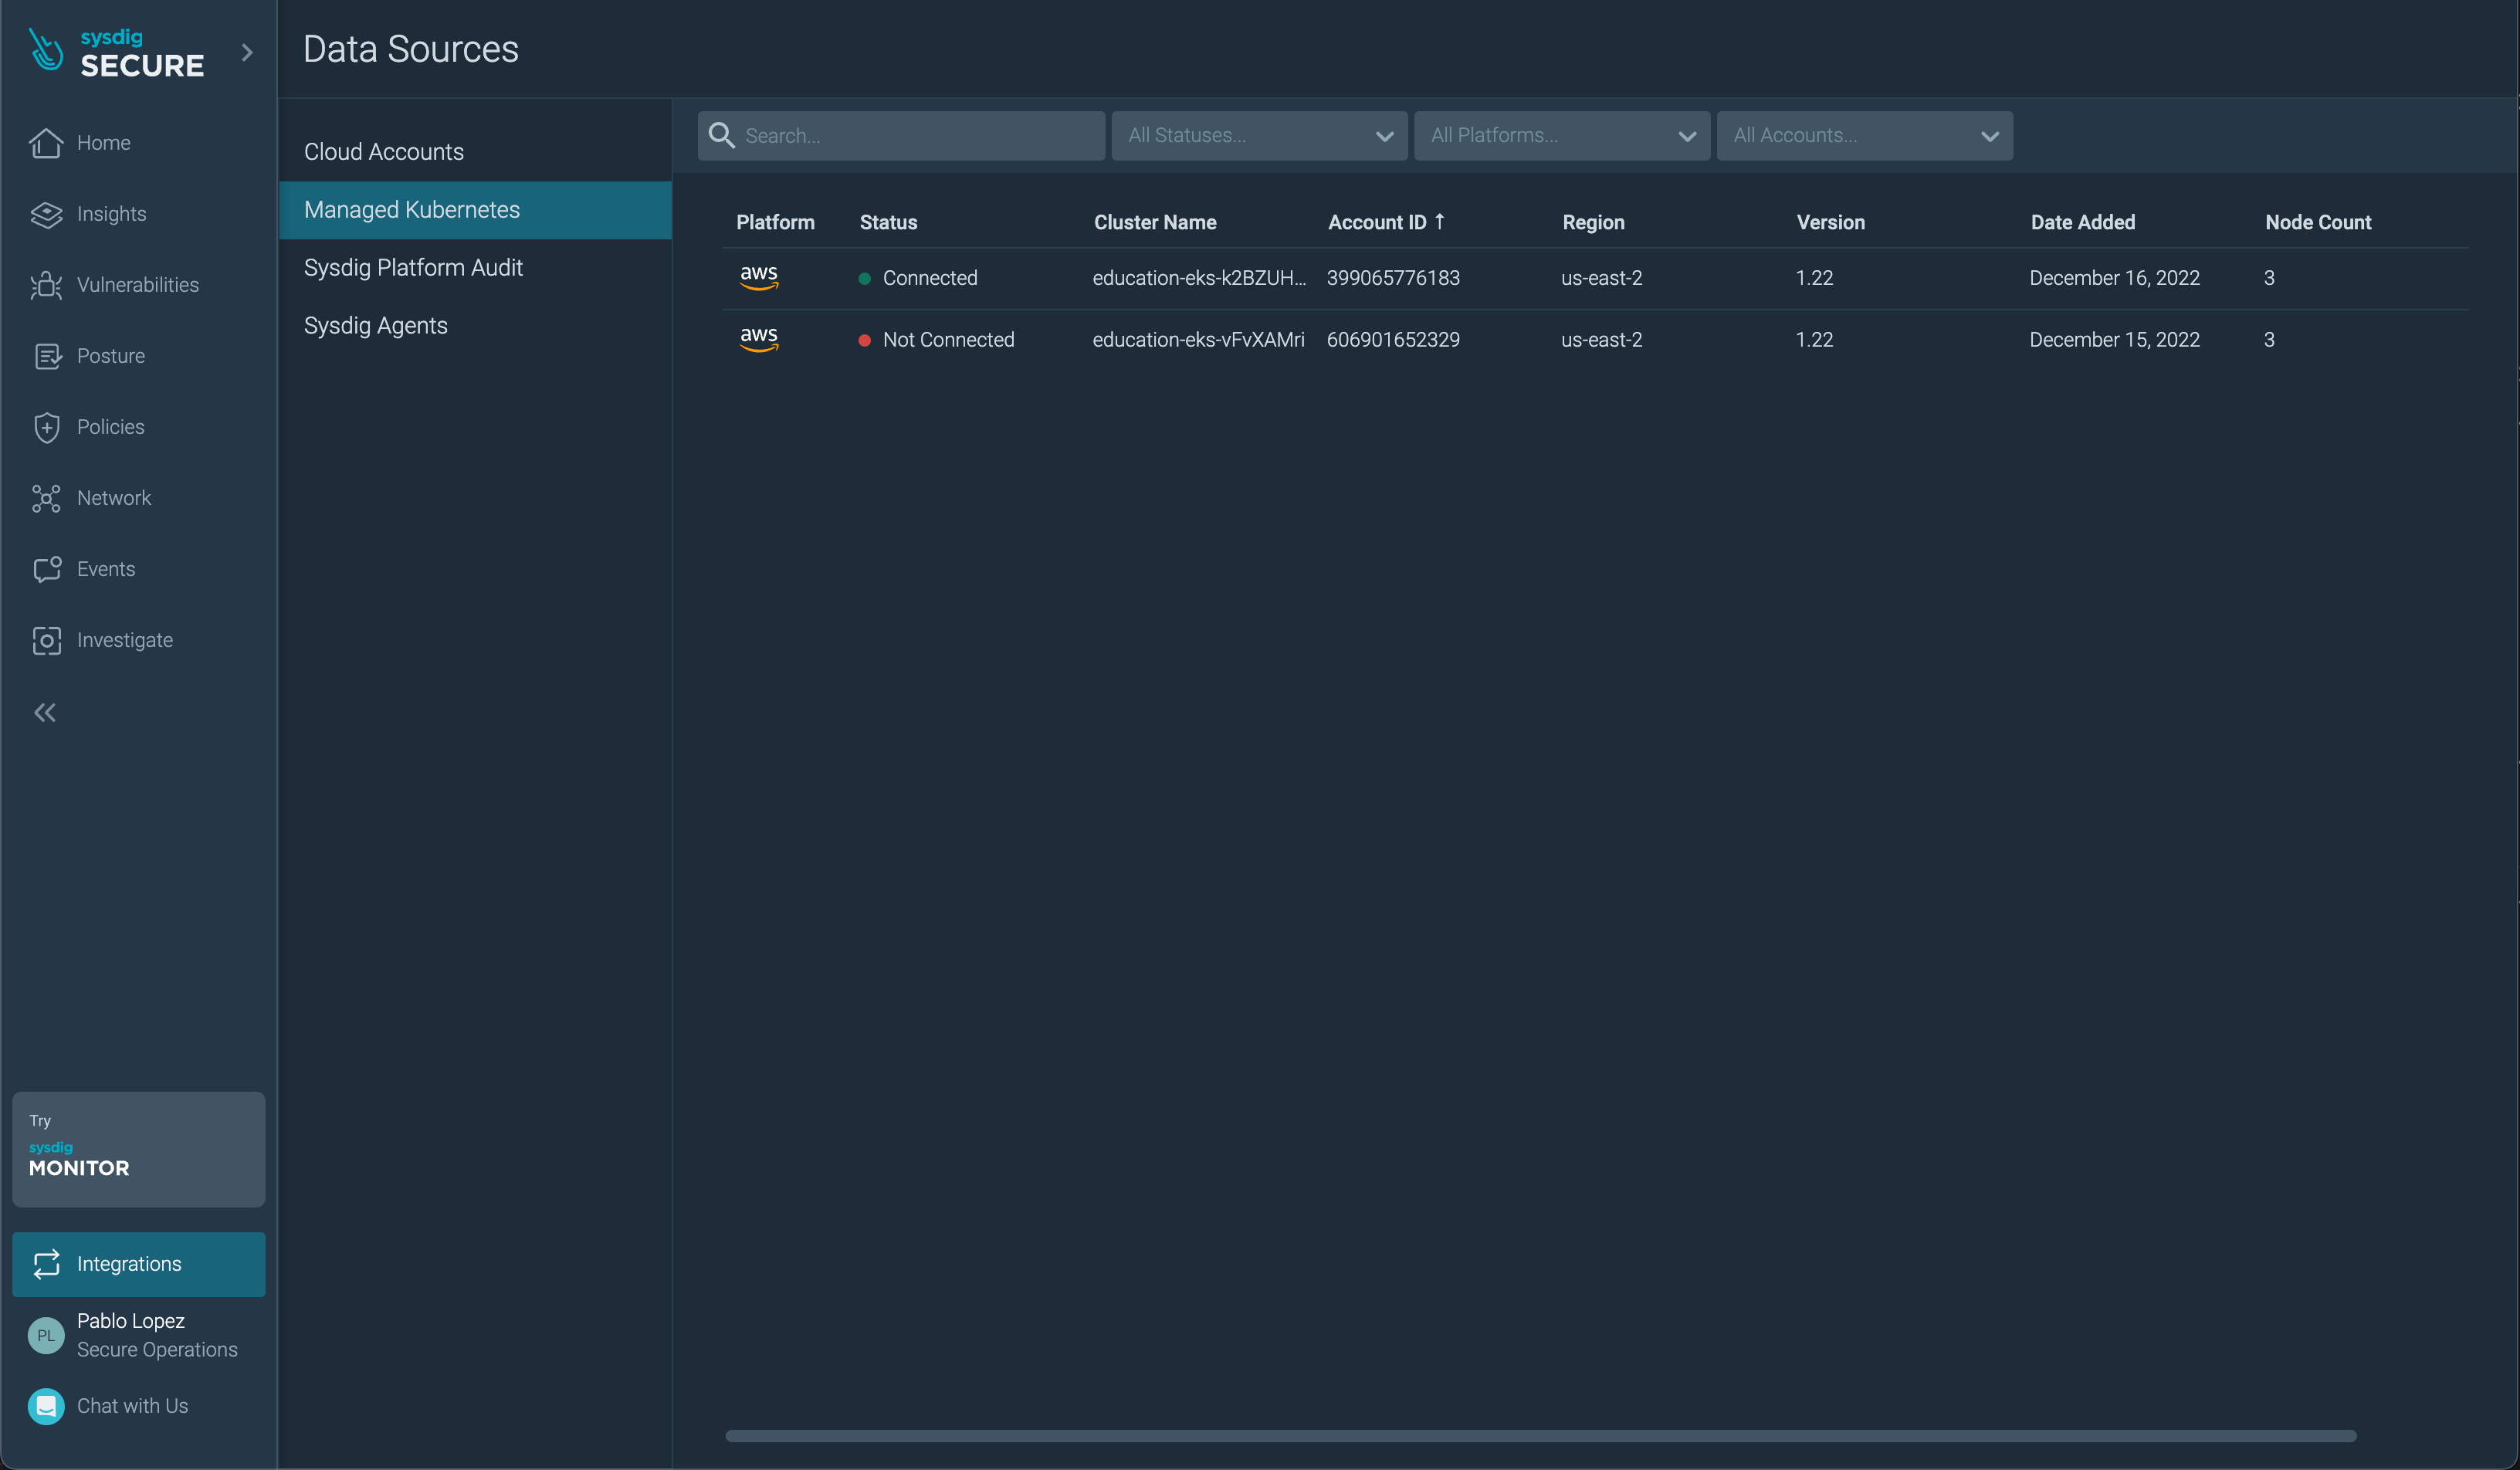The image size is (2520, 1470).
Task: Click Secure Operations team text
Action: tap(157, 1350)
